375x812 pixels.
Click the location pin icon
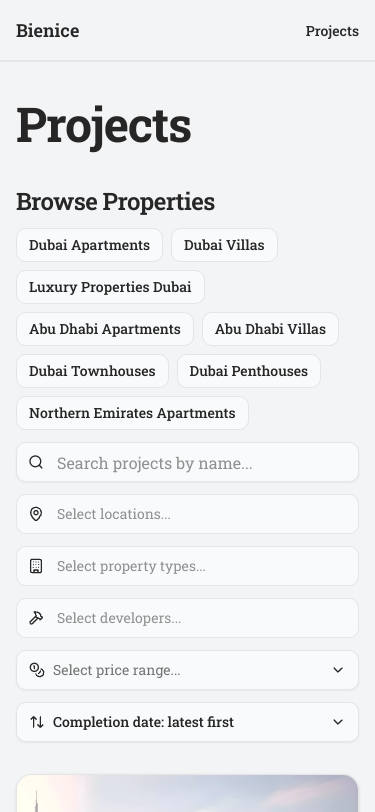click(36, 514)
